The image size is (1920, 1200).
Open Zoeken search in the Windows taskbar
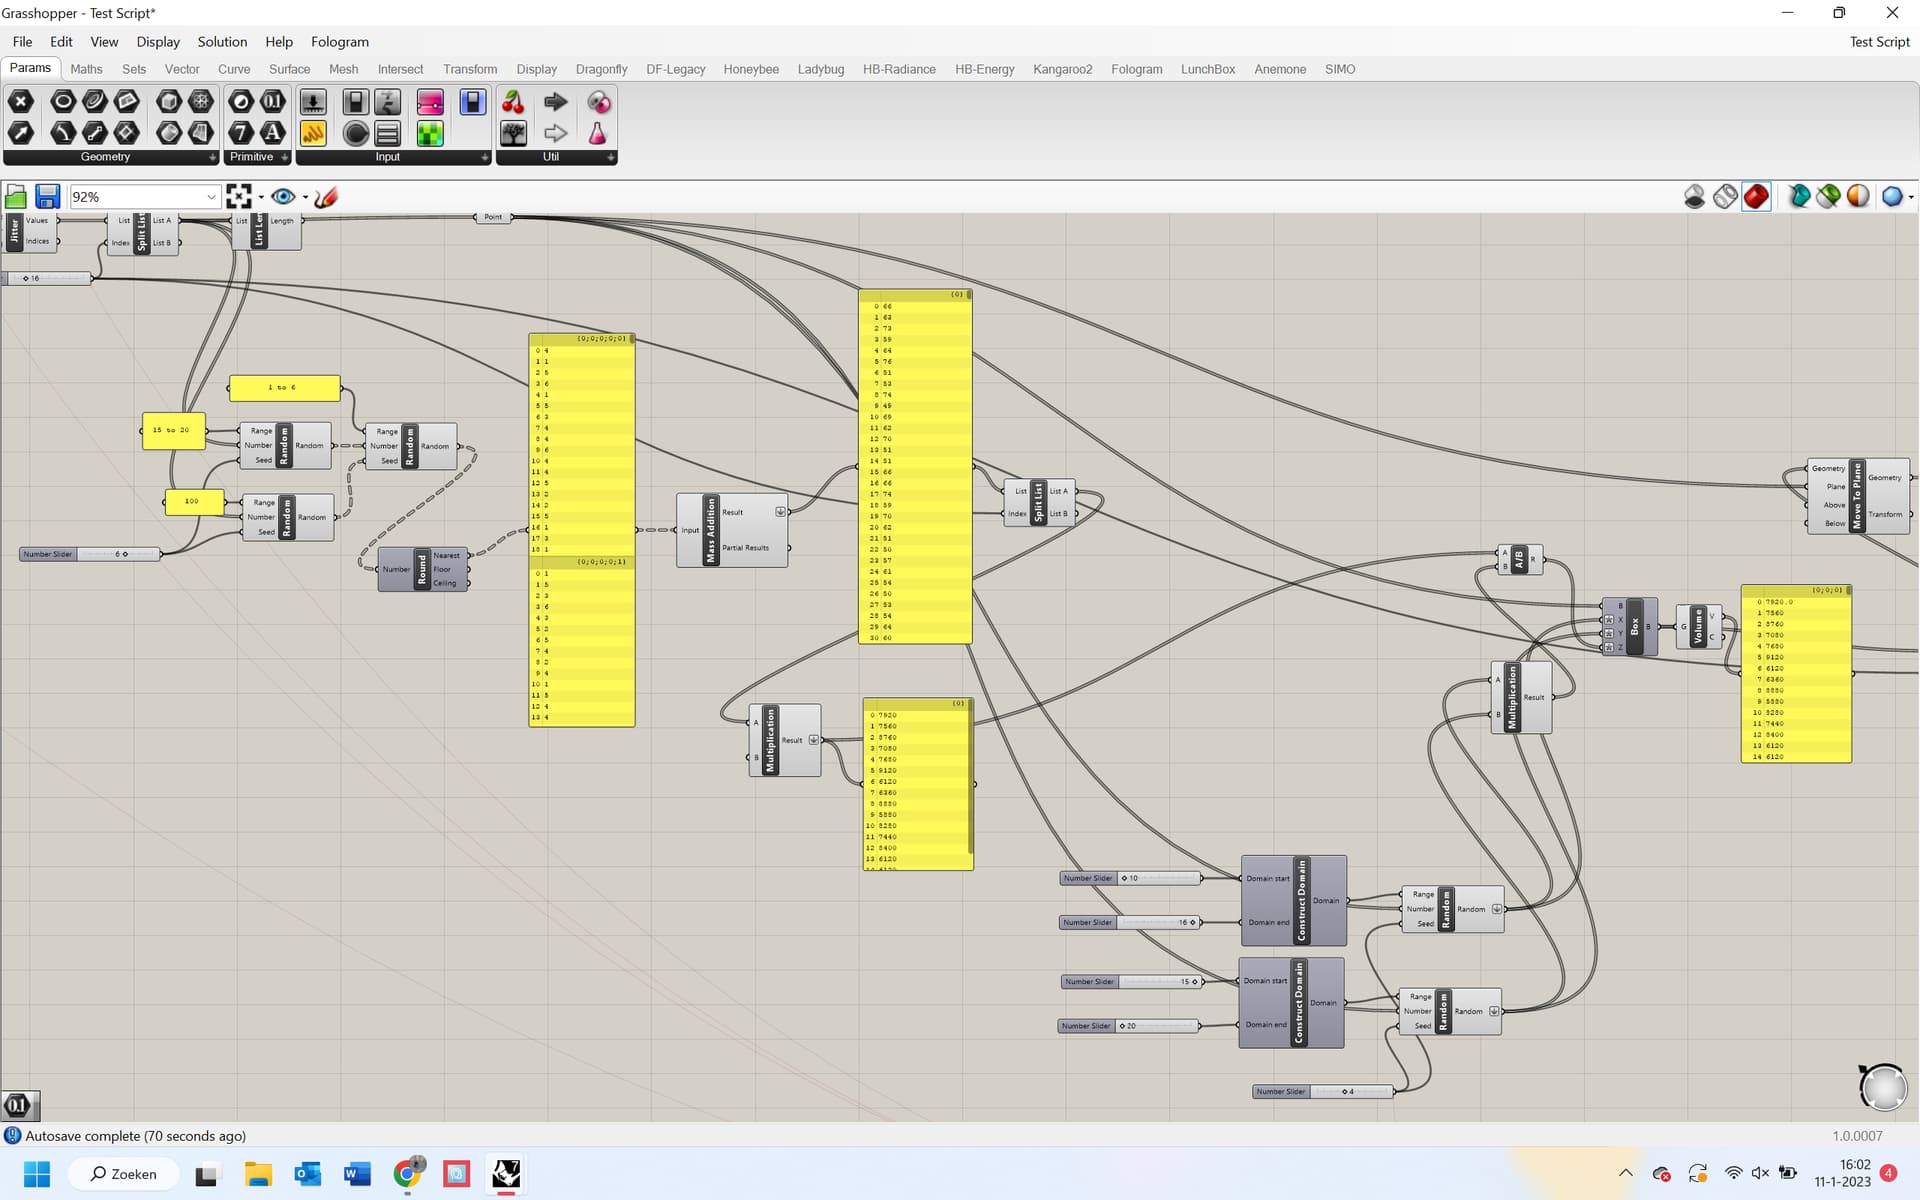[x=124, y=1174]
